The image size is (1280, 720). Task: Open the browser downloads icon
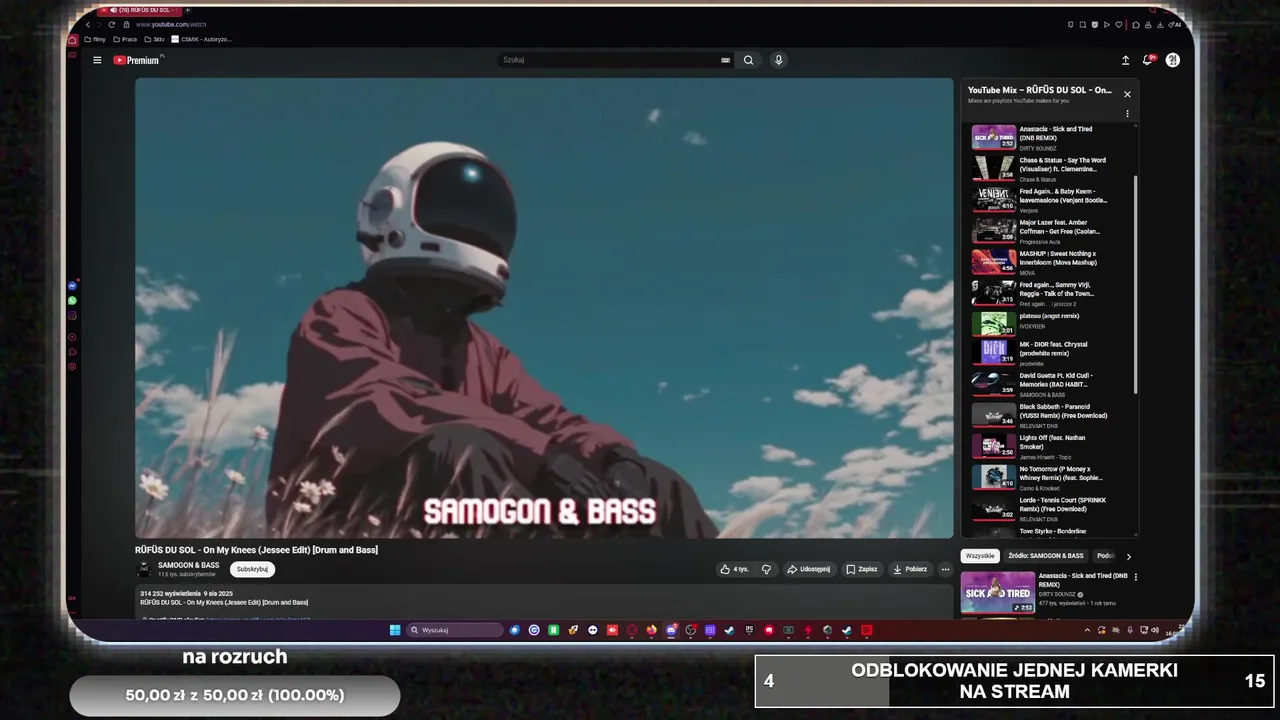[1160, 25]
